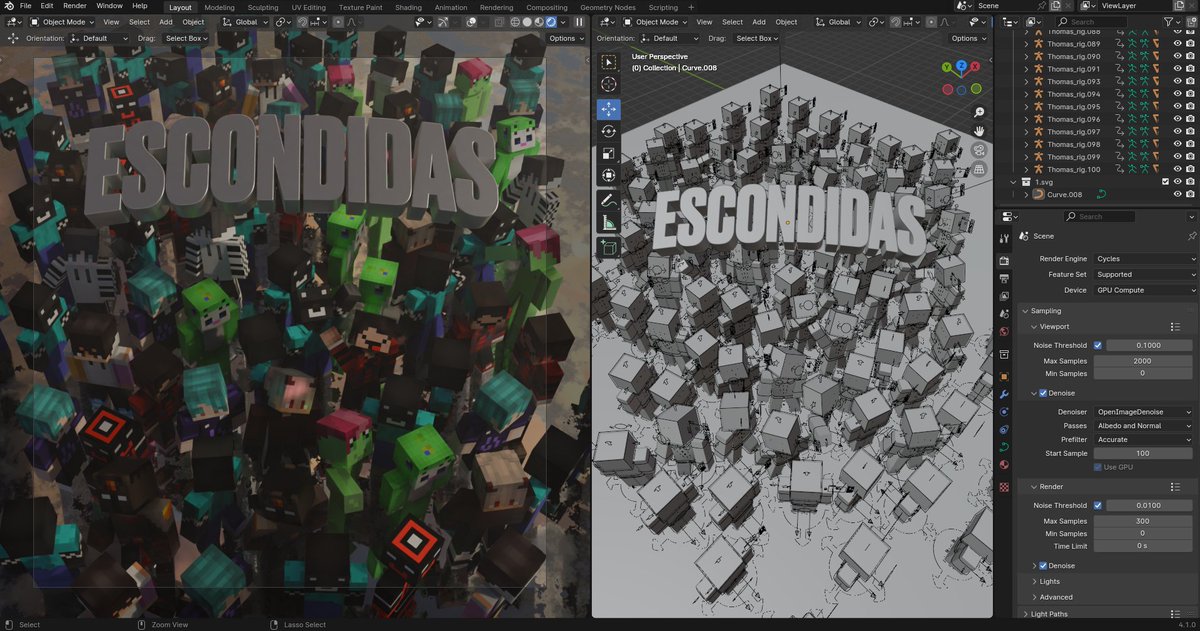Open the Render properties tab
The width and height of the screenshot is (1200, 631).
pyautogui.click(x=1004, y=262)
